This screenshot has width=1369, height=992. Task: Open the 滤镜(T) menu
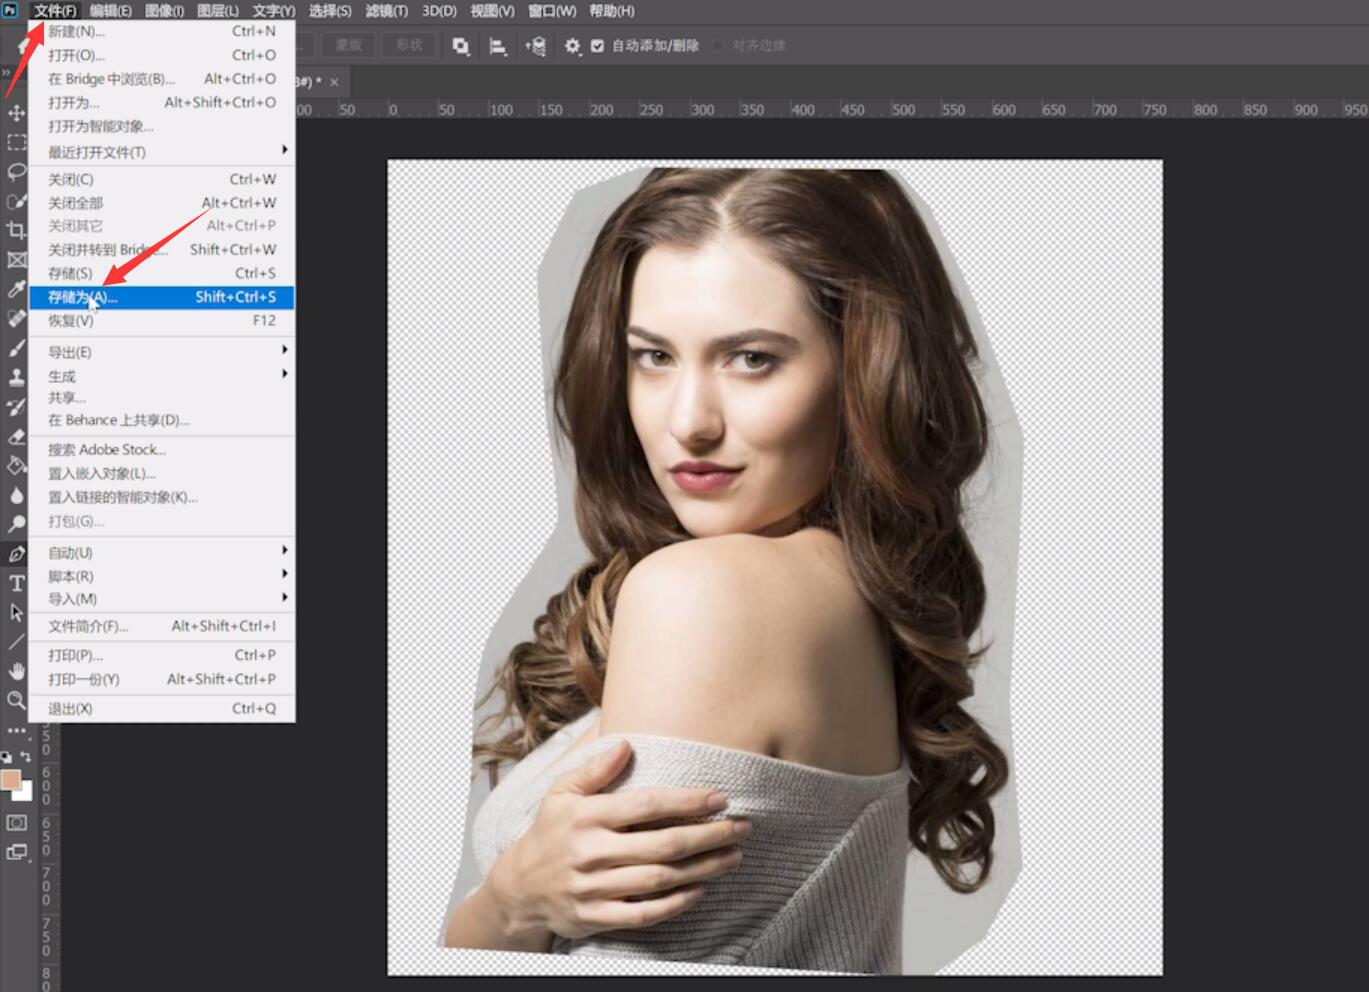(x=386, y=11)
